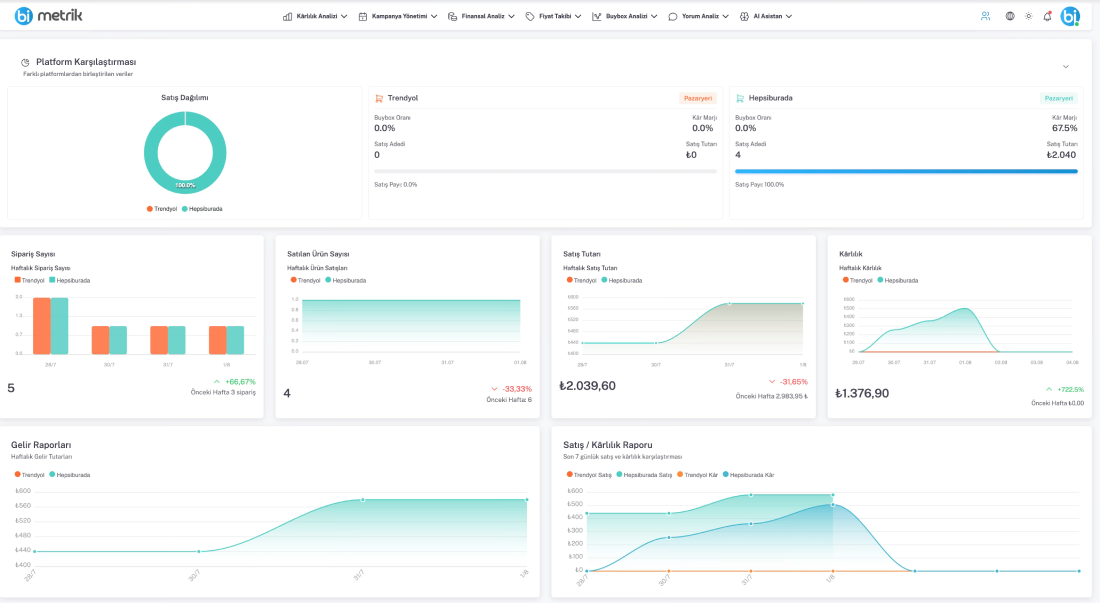Click the cart icon on the Hepsiburada card
Screen dimensions: 1100x603
pos(739,98)
